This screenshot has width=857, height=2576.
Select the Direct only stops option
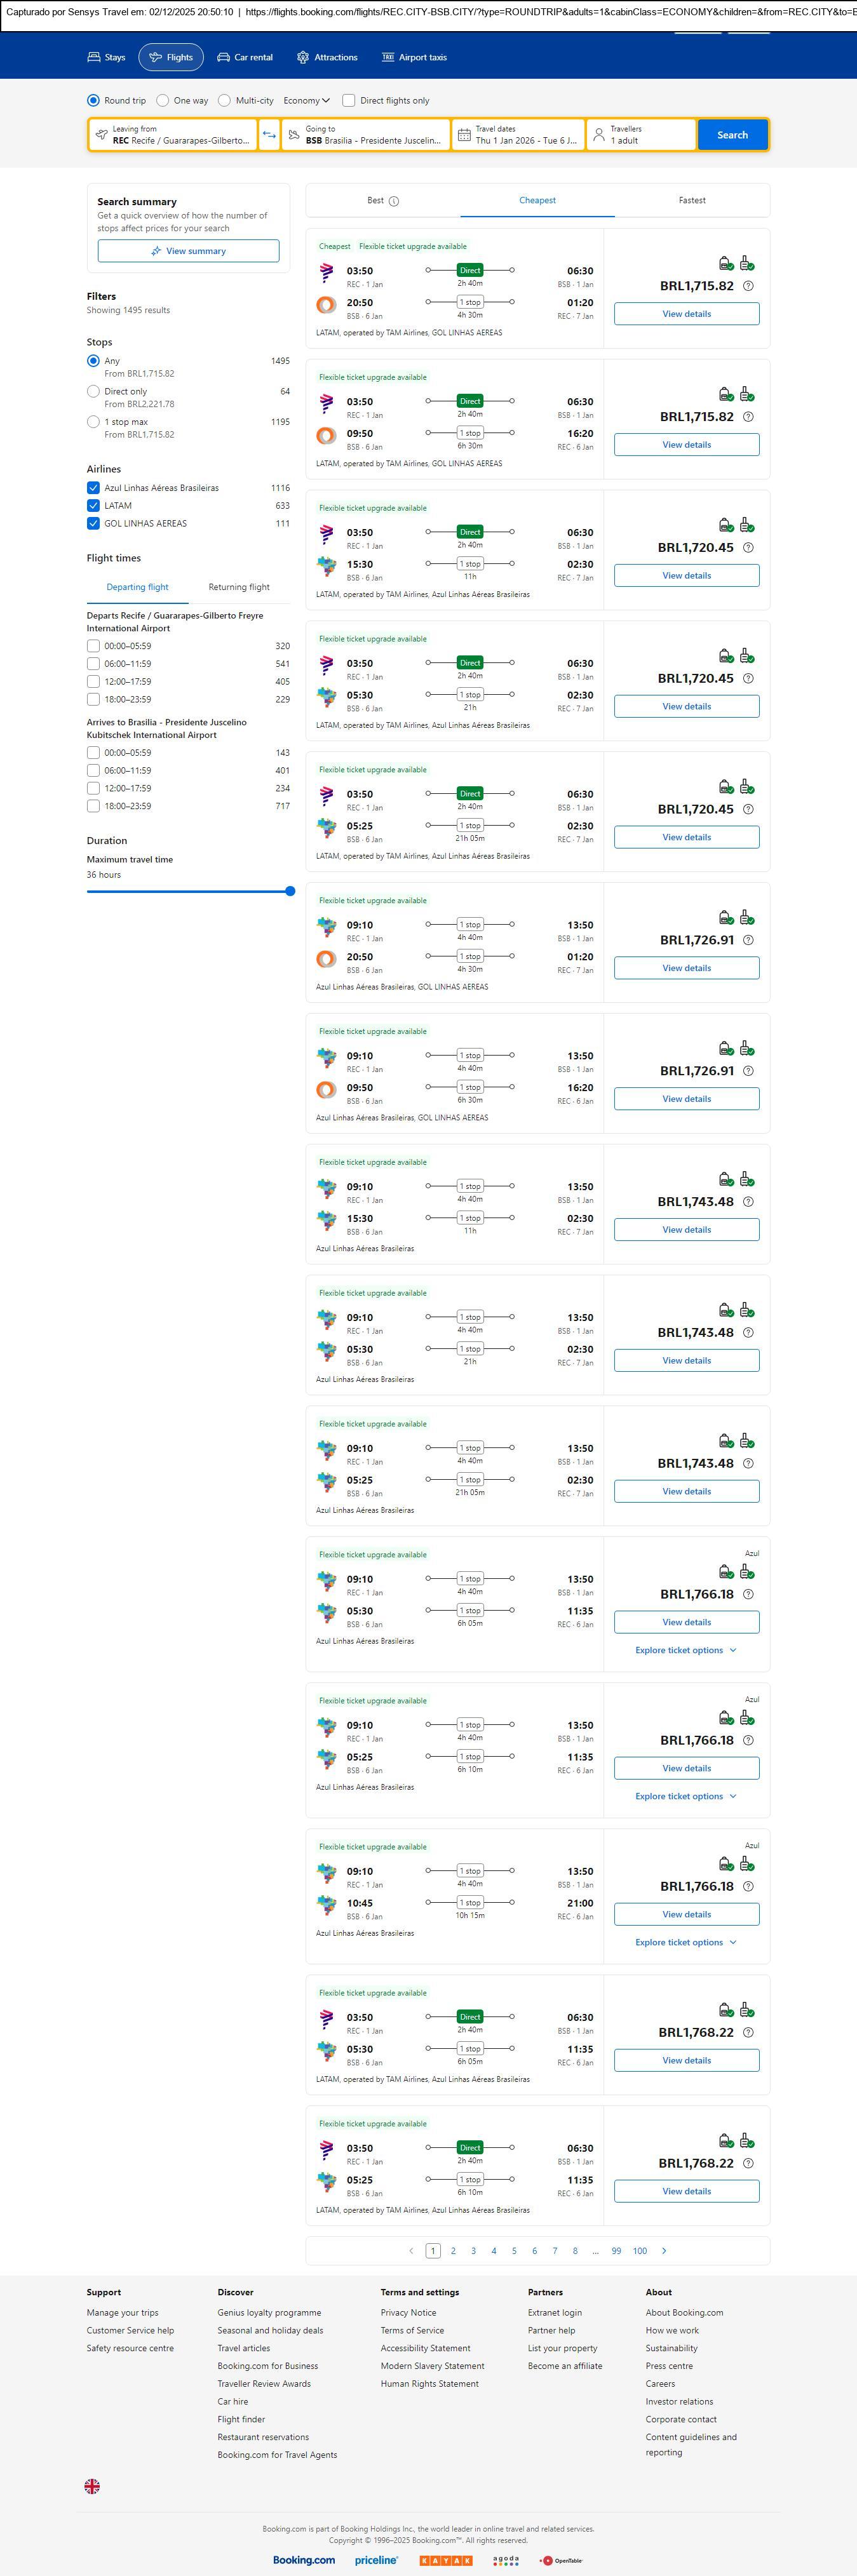click(x=93, y=392)
